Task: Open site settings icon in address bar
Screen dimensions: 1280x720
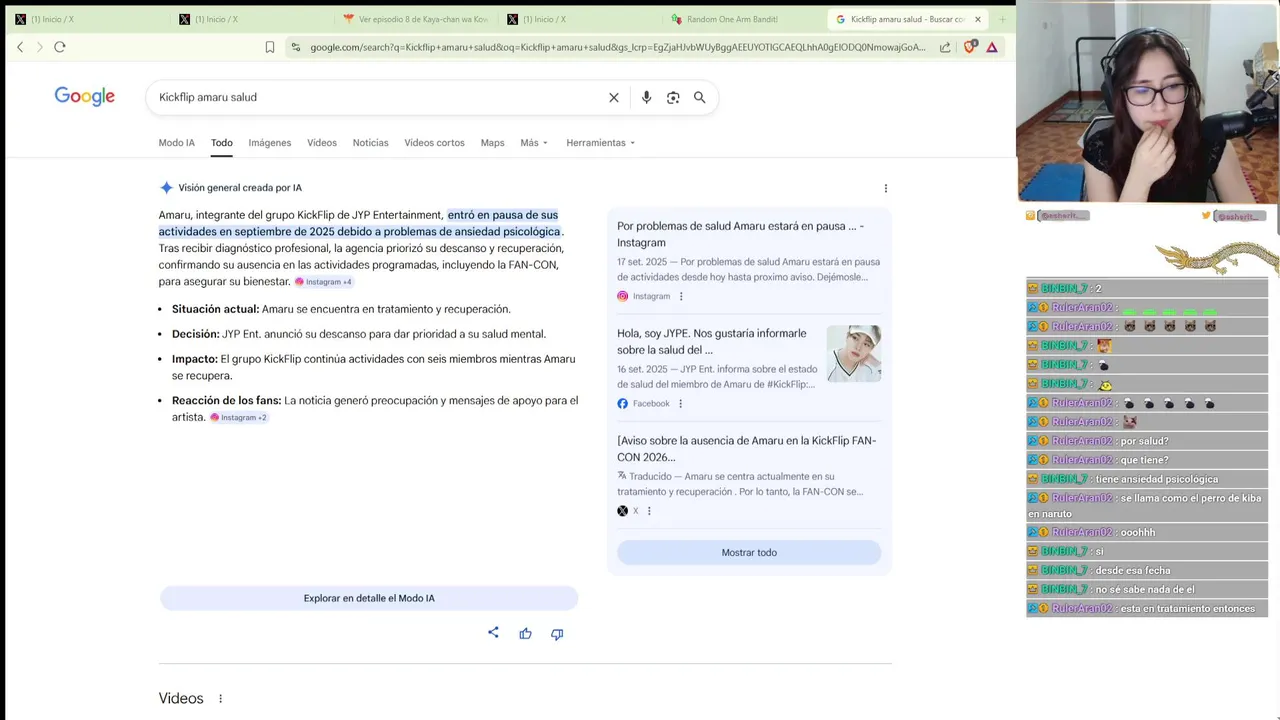Action: 295,47
